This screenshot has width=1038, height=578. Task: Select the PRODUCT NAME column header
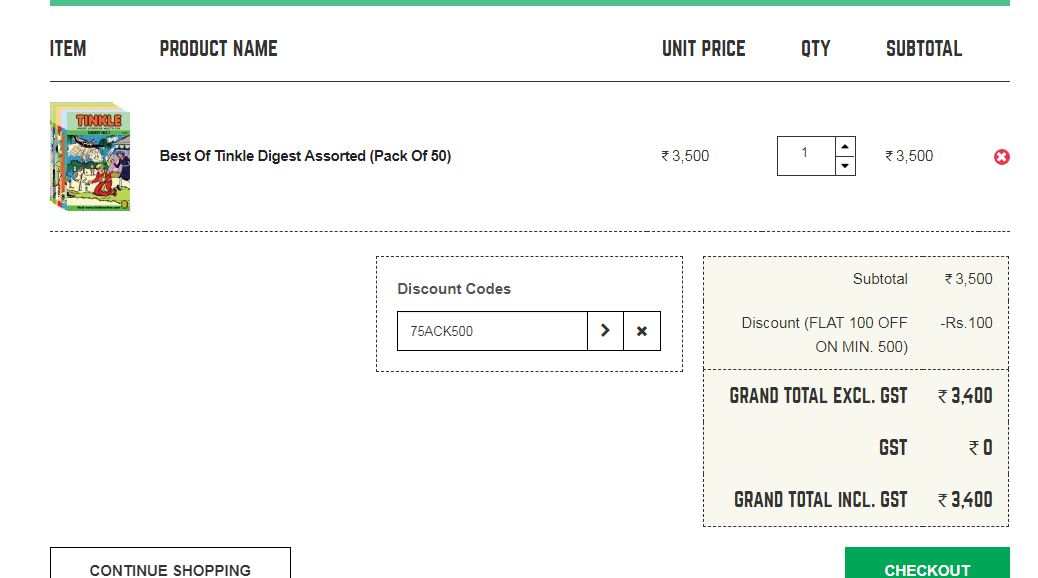[x=218, y=48]
